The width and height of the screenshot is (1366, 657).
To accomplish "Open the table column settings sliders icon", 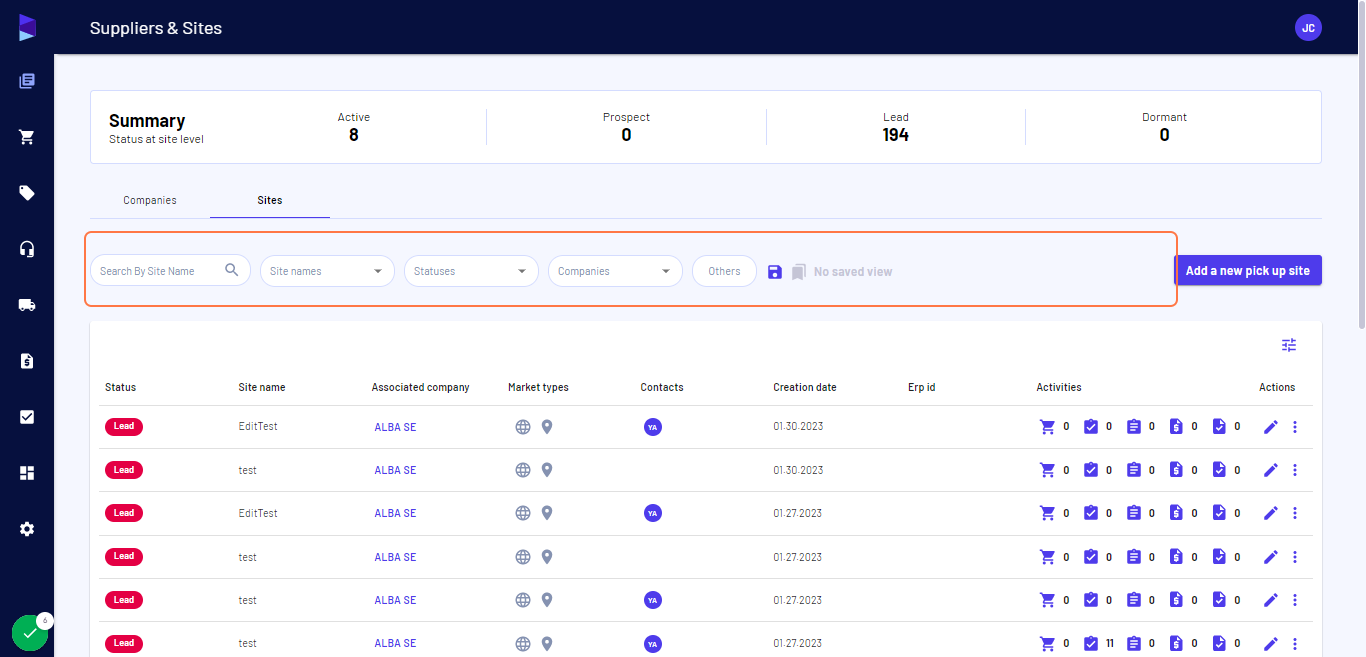I will (1289, 345).
